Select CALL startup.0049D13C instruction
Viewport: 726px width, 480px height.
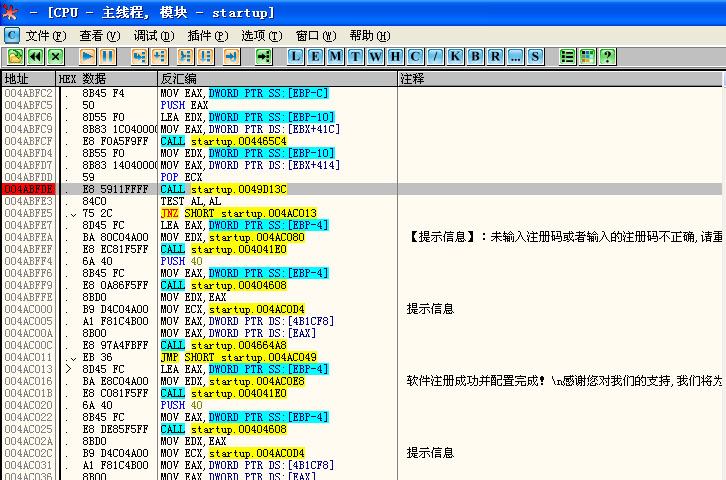click(224, 189)
